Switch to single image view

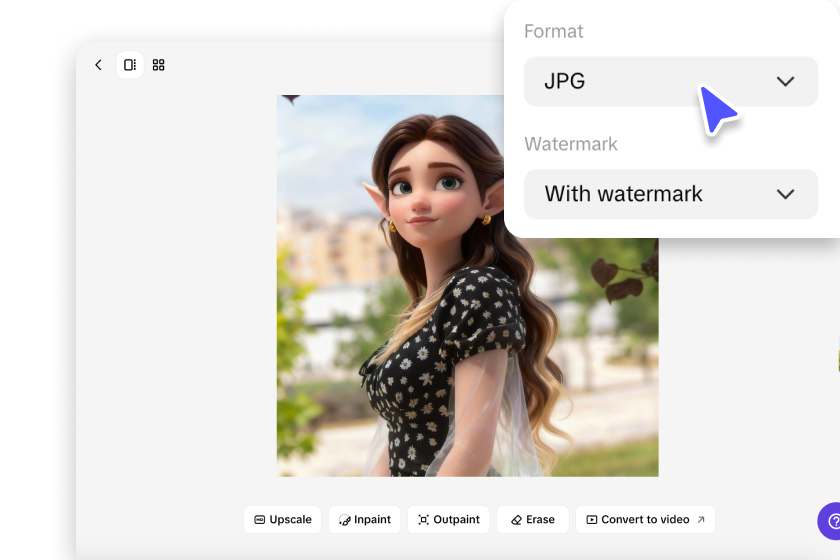pos(129,65)
